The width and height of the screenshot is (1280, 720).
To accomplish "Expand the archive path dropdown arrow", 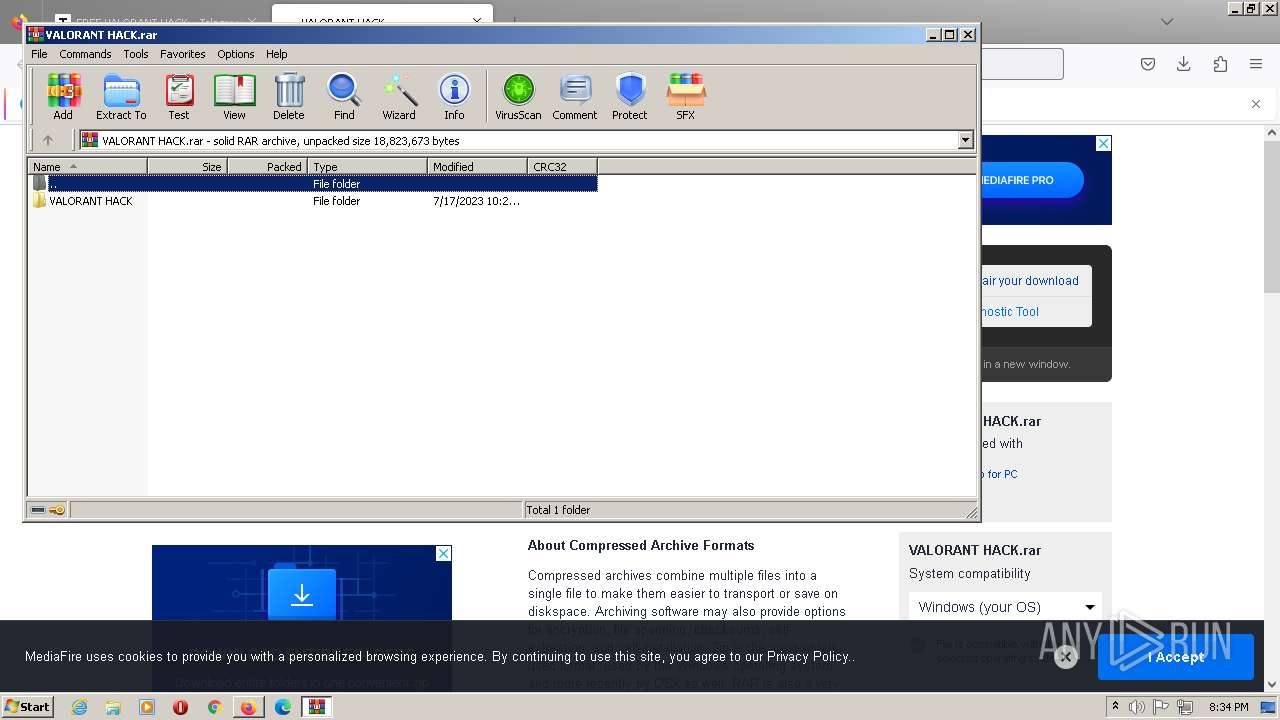I will pos(965,140).
